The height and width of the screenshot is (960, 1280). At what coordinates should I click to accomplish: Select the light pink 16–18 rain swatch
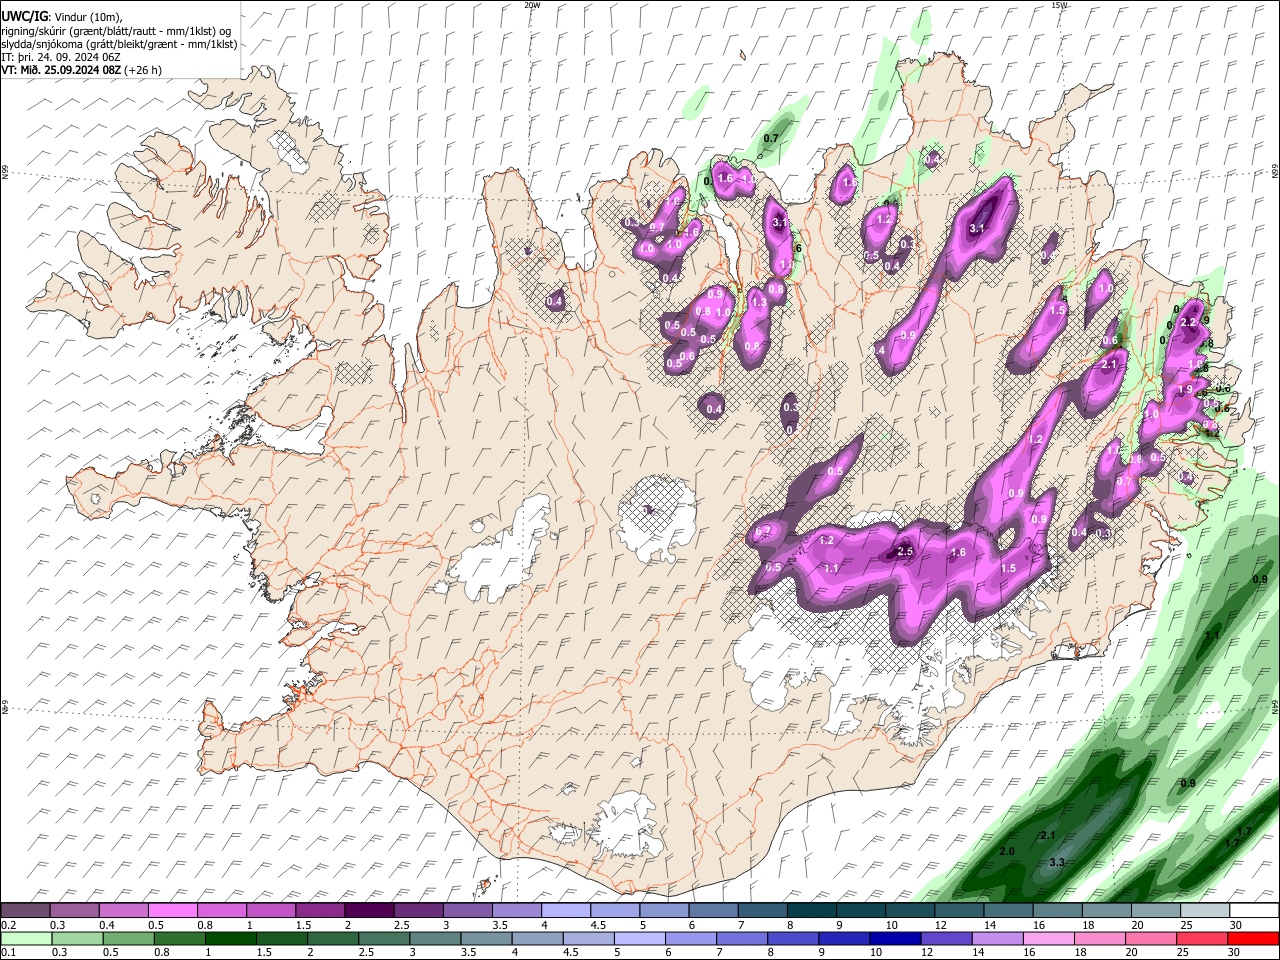(1049, 938)
